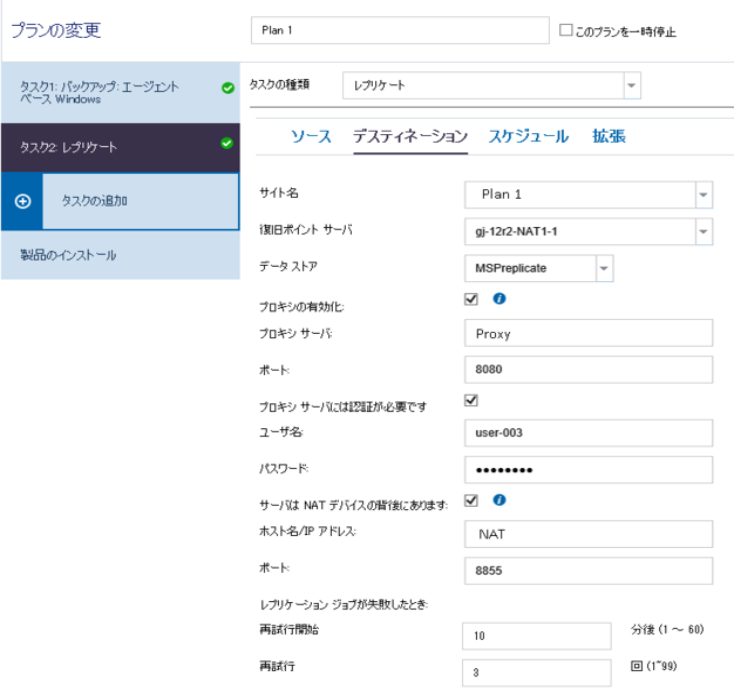Click green check icon on タスク1 backup task
Screen dimensions: 734x695
(227, 89)
